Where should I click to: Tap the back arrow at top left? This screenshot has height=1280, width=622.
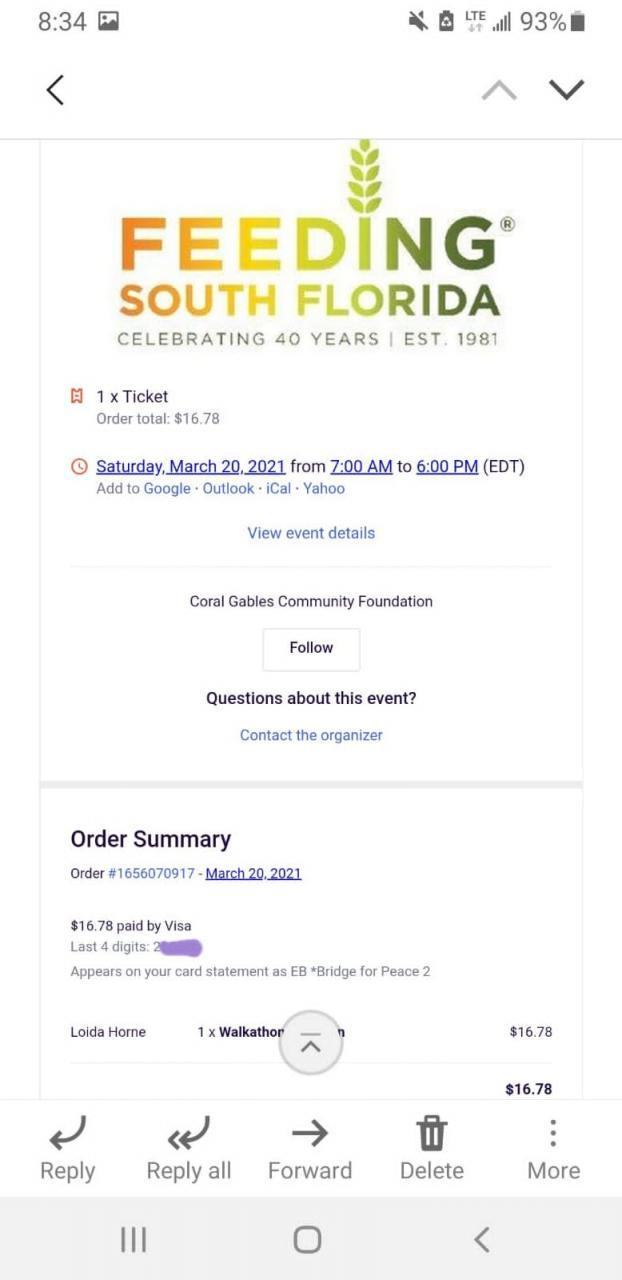pyautogui.click(x=55, y=90)
